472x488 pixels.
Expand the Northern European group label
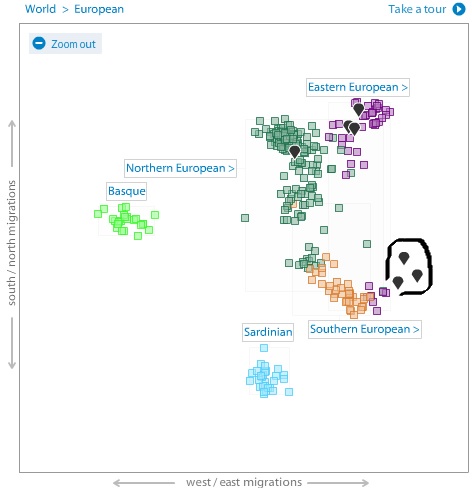click(x=180, y=168)
